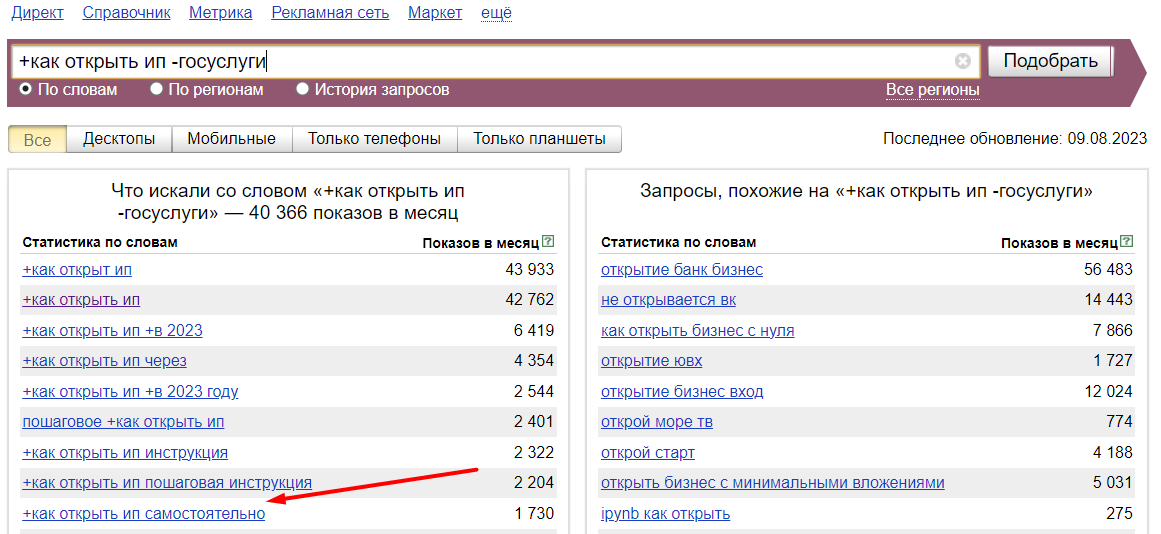The width and height of the screenshot is (1161, 534).
Task: Click the 'Подобрать' button
Action: pyautogui.click(x=1050, y=61)
